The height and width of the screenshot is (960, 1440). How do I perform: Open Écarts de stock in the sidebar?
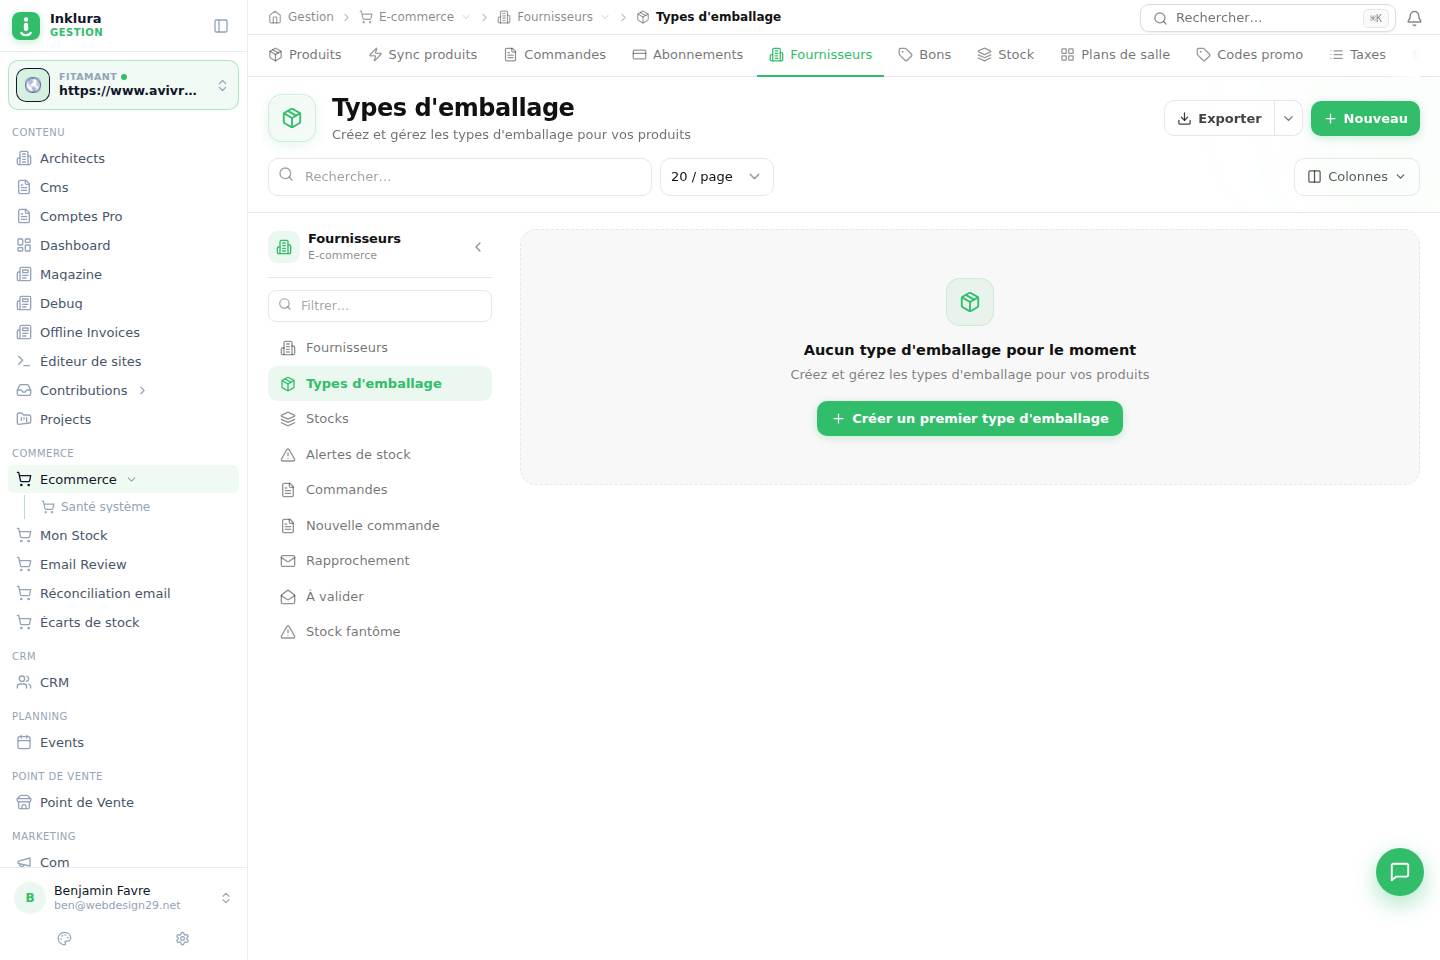click(x=123, y=622)
